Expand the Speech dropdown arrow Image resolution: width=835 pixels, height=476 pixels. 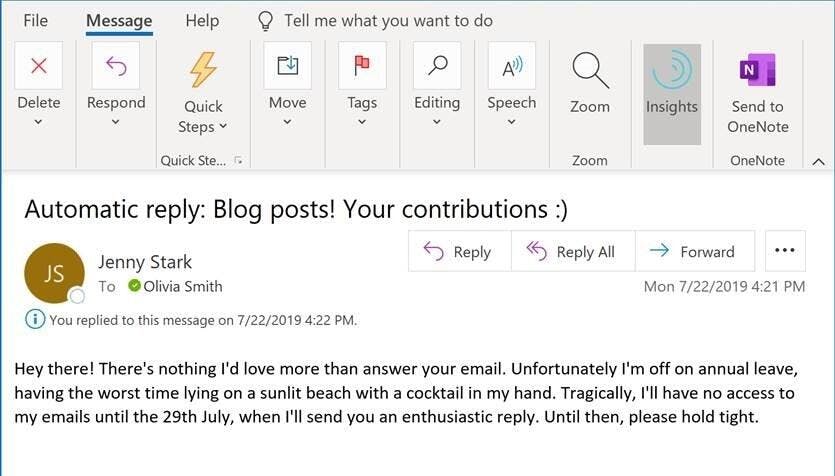pos(512,122)
